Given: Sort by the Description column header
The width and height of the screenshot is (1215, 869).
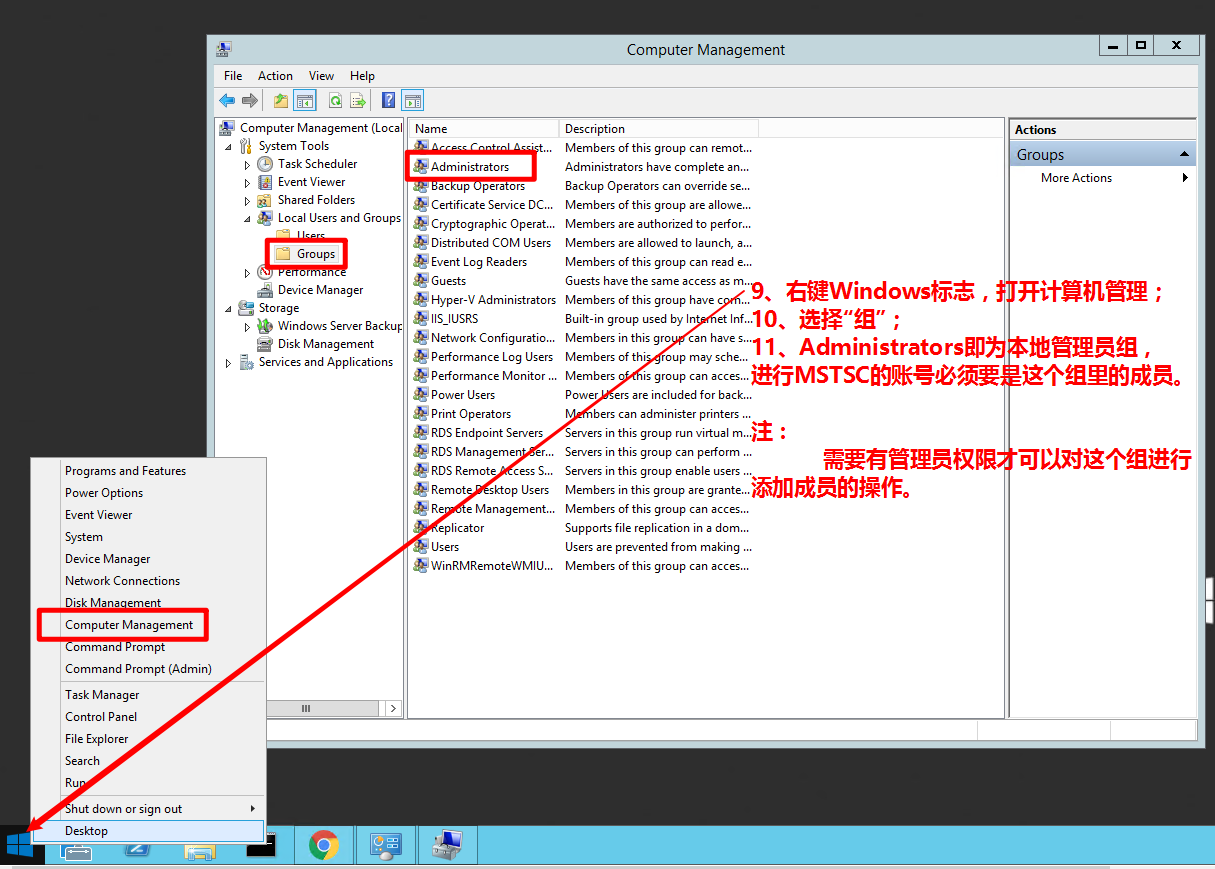Looking at the screenshot, I should tap(659, 128).
